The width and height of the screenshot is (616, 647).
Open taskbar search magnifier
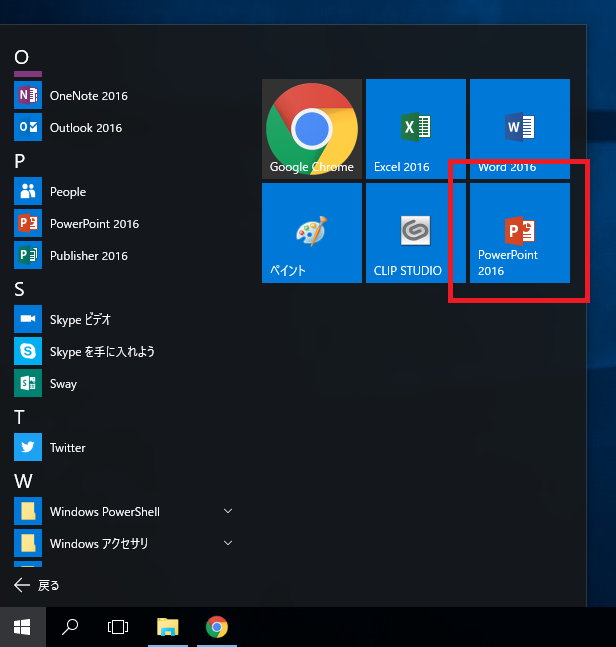(70, 627)
